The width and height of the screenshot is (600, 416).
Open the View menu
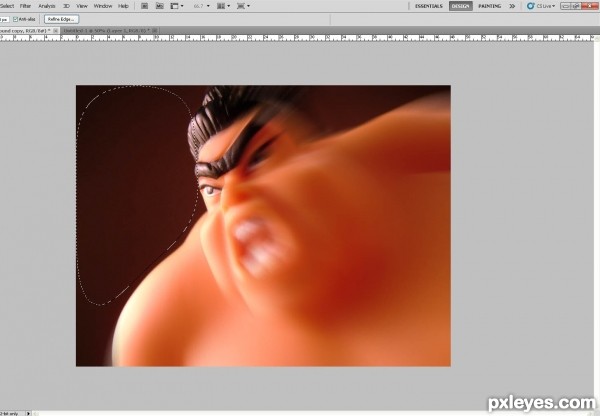82,6
